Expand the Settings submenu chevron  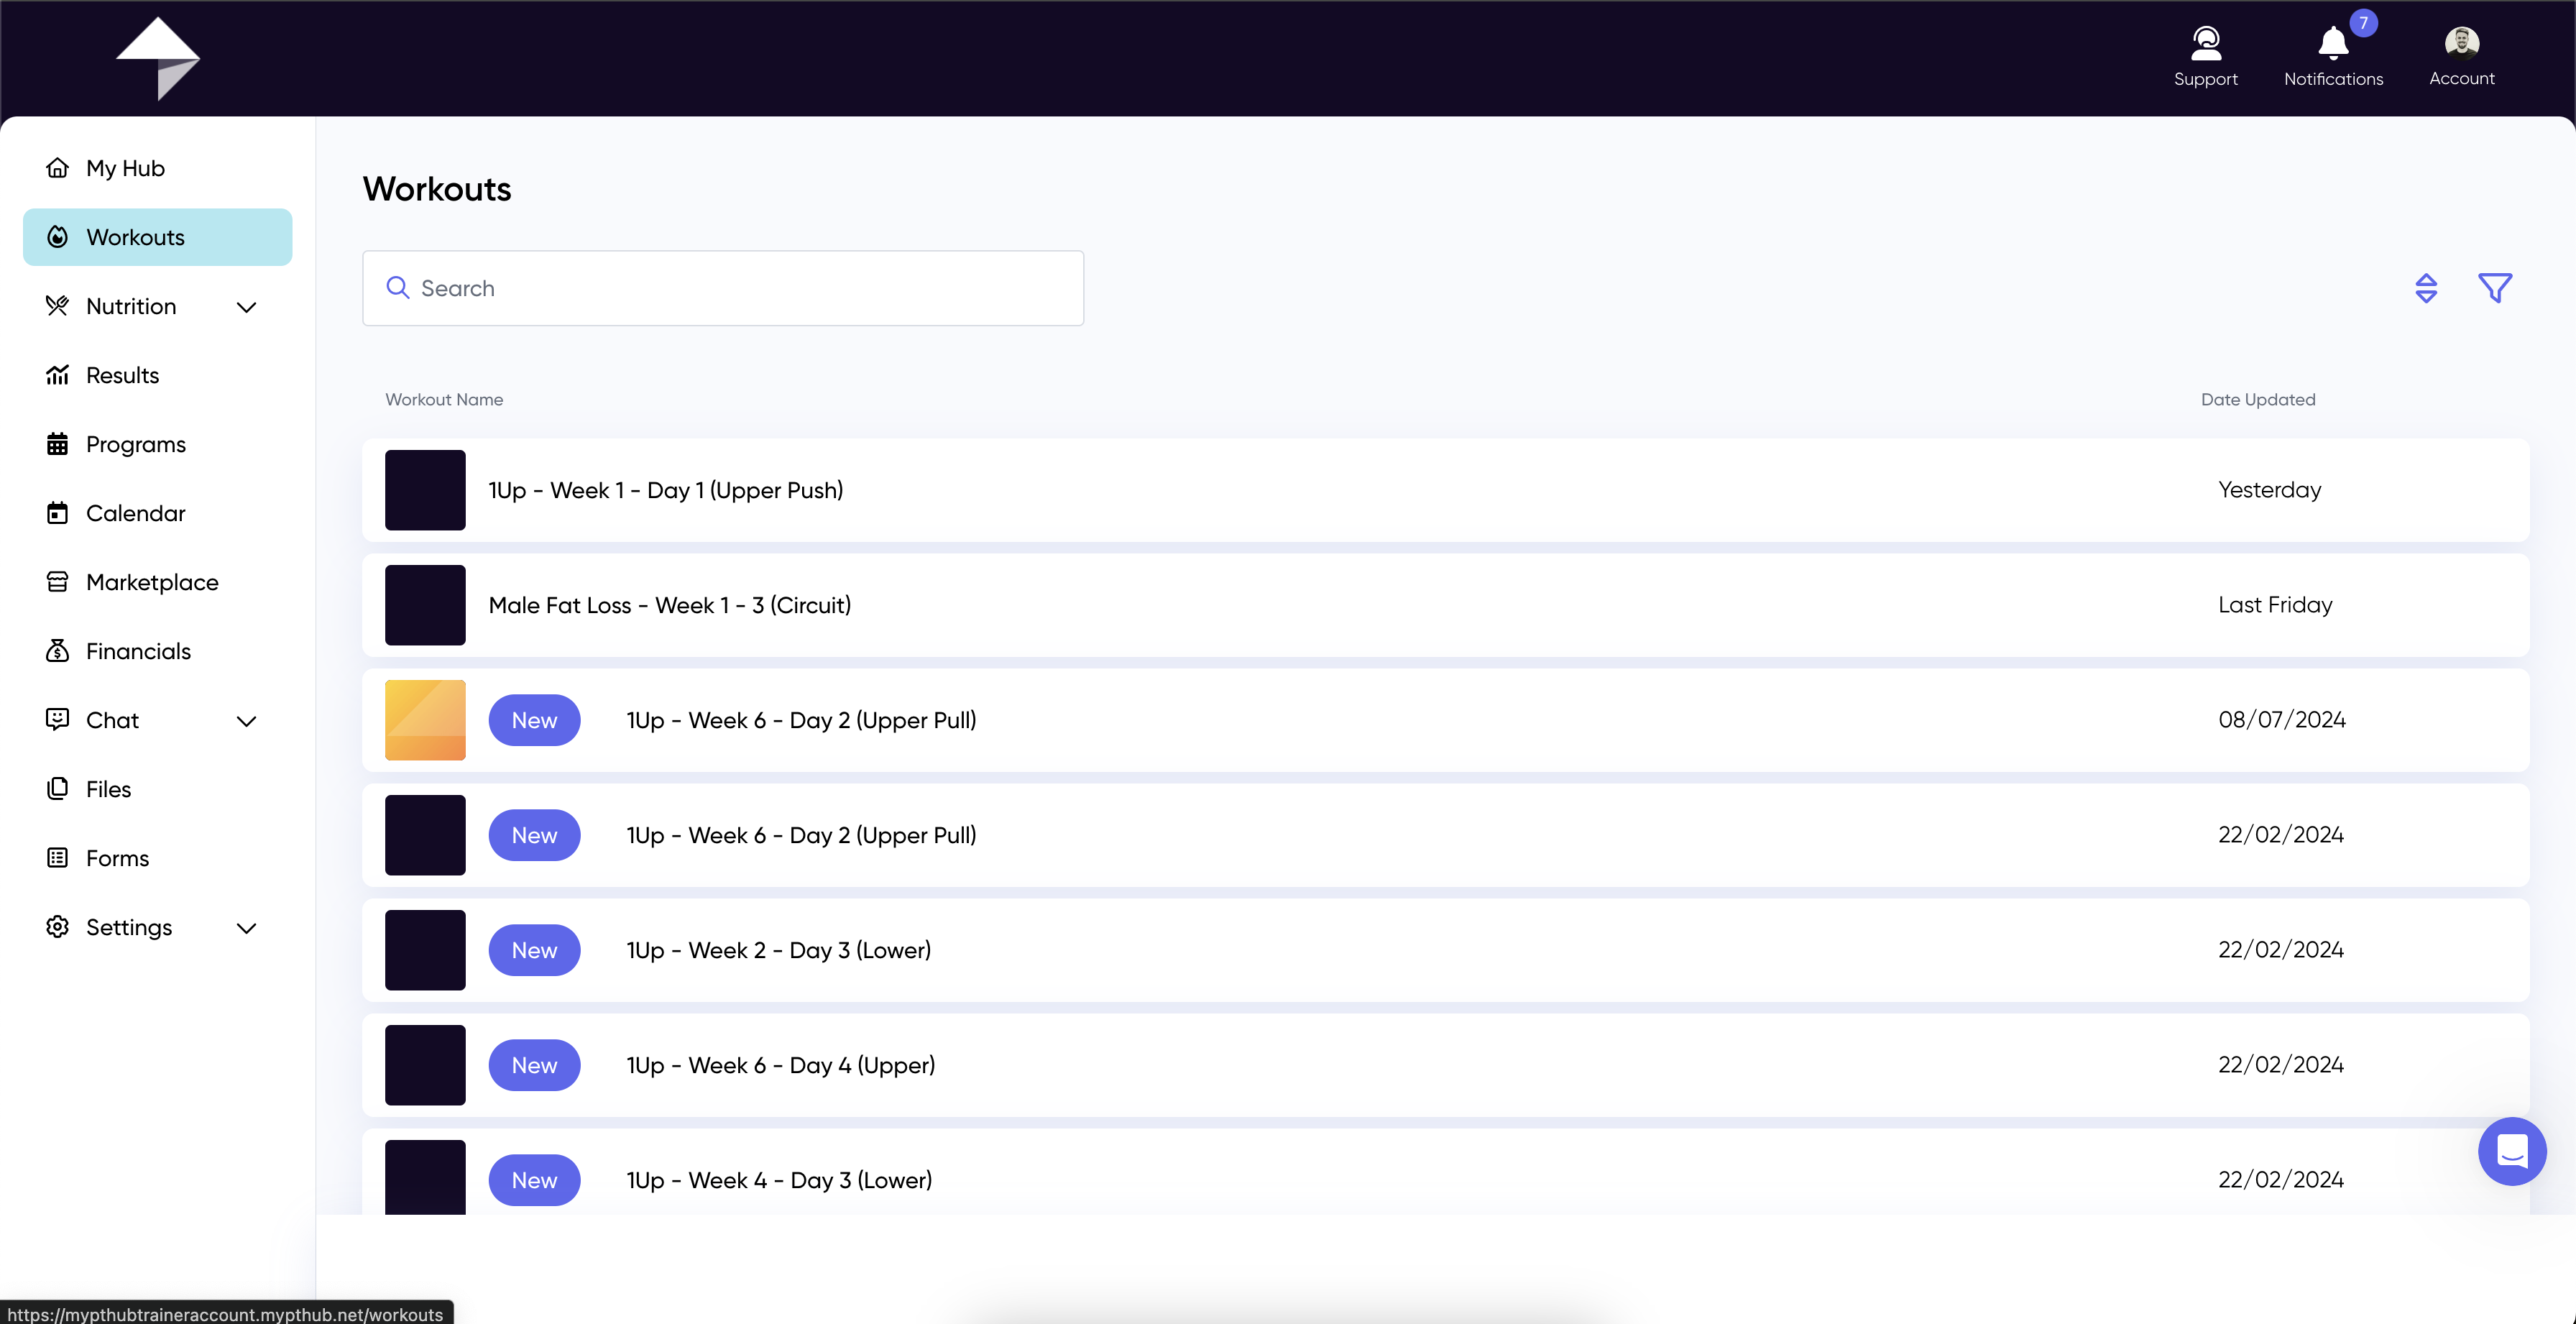(246, 928)
